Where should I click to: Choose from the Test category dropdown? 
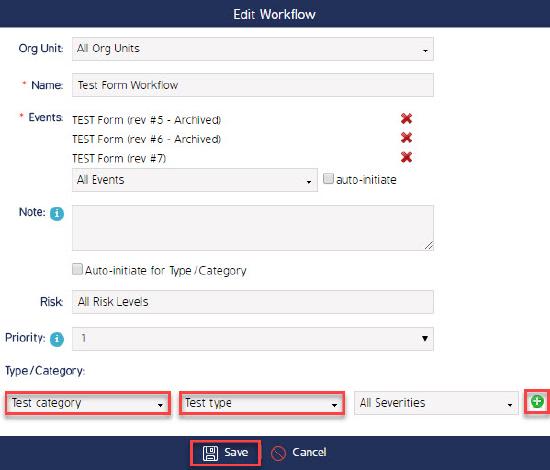[88, 403]
